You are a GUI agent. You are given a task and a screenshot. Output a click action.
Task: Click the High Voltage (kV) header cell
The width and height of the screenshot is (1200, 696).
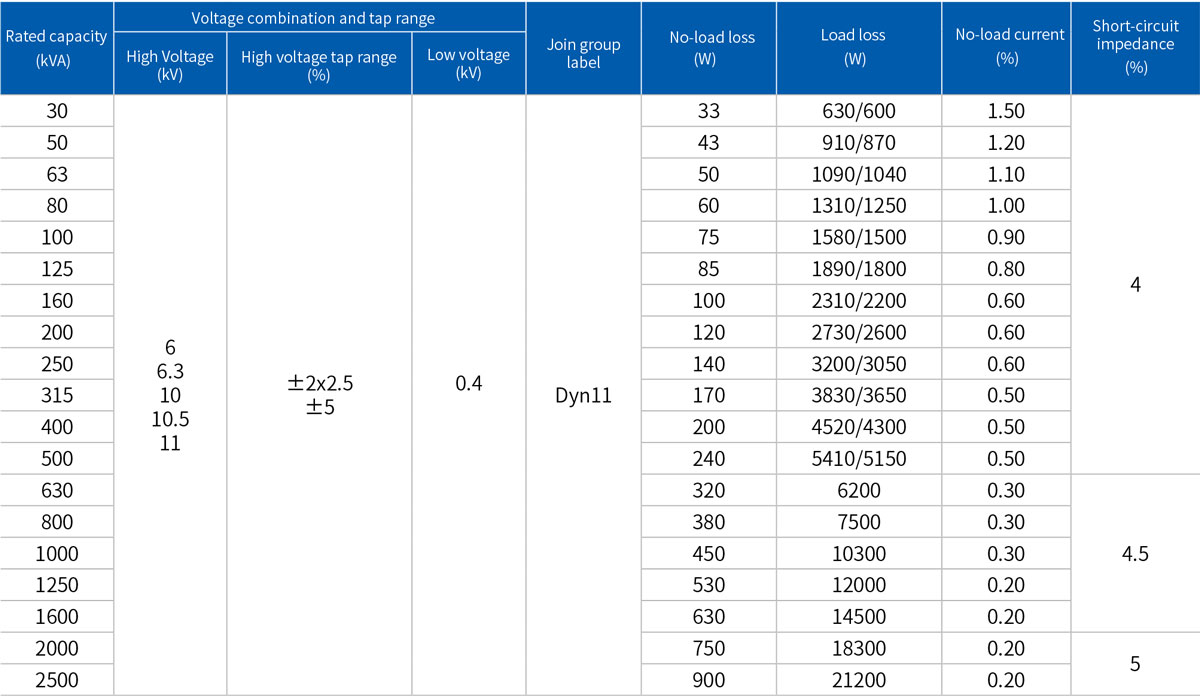click(170, 65)
